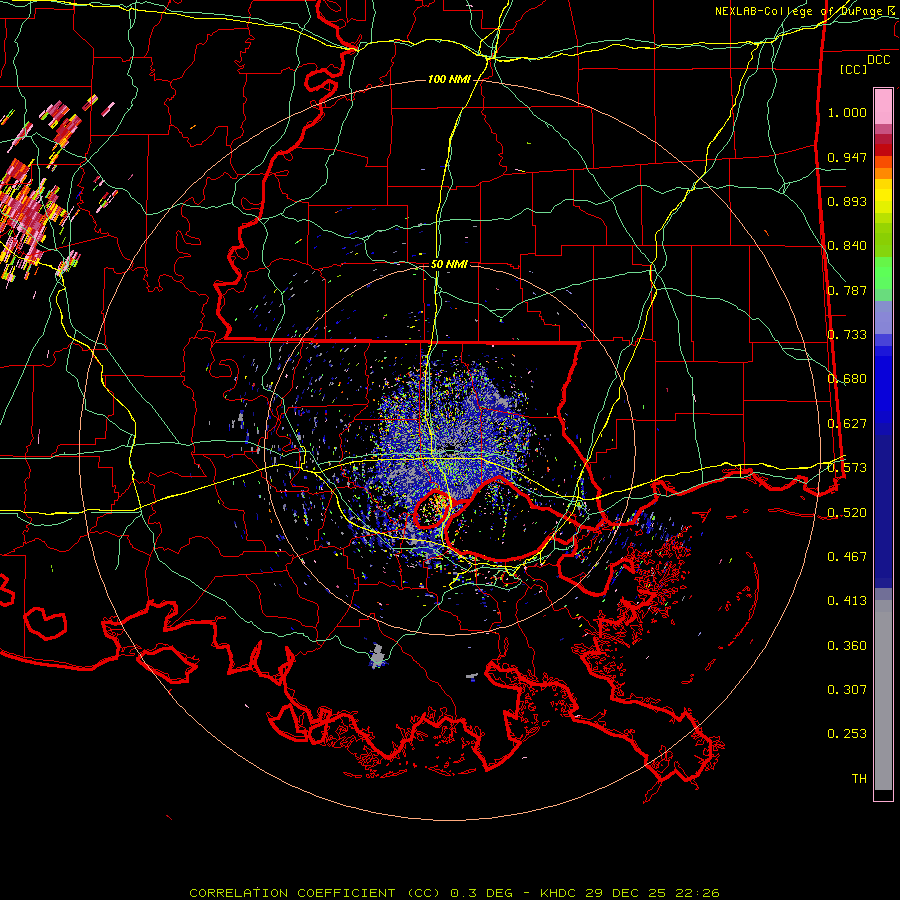This screenshot has width=900, height=900.
Task: Click the 'DCC' product label
Action: [878, 60]
